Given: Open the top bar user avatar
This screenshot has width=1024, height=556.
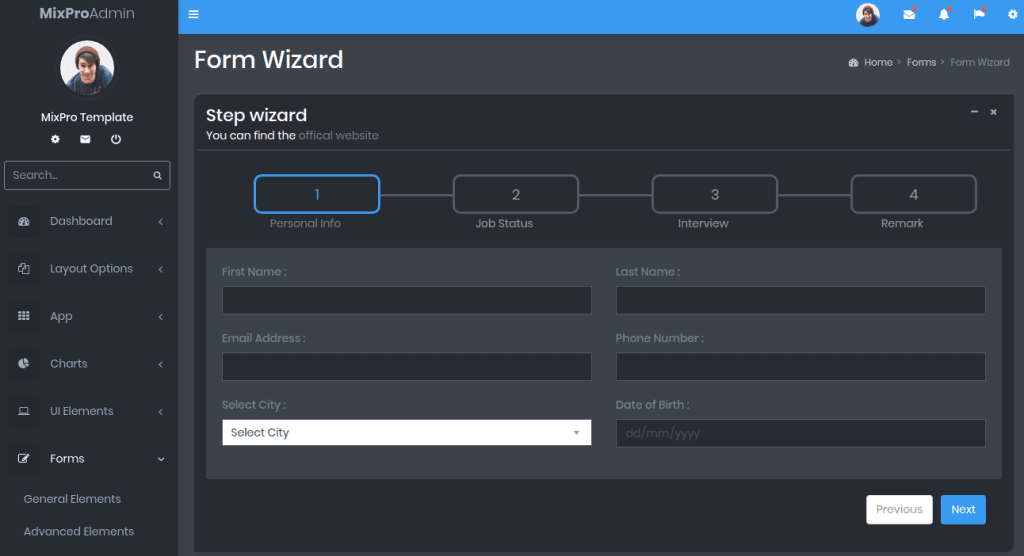Looking at the screenshot, I should 867,14.
